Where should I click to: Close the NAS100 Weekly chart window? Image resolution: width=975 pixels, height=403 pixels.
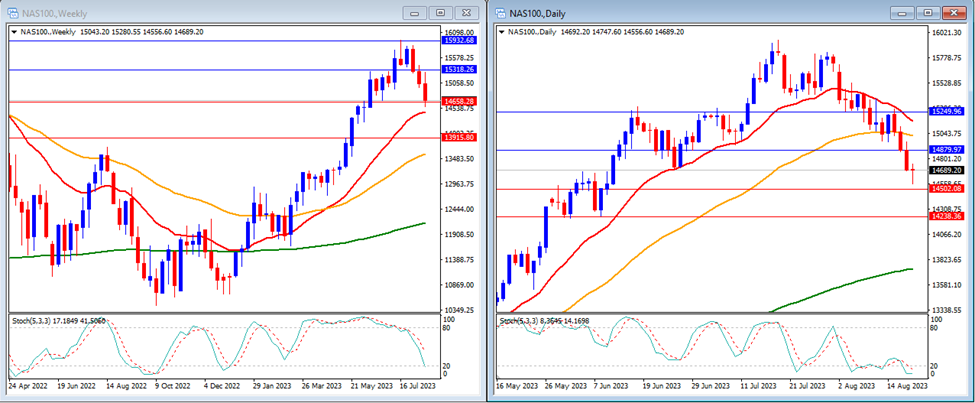click(x=467, y=12)
